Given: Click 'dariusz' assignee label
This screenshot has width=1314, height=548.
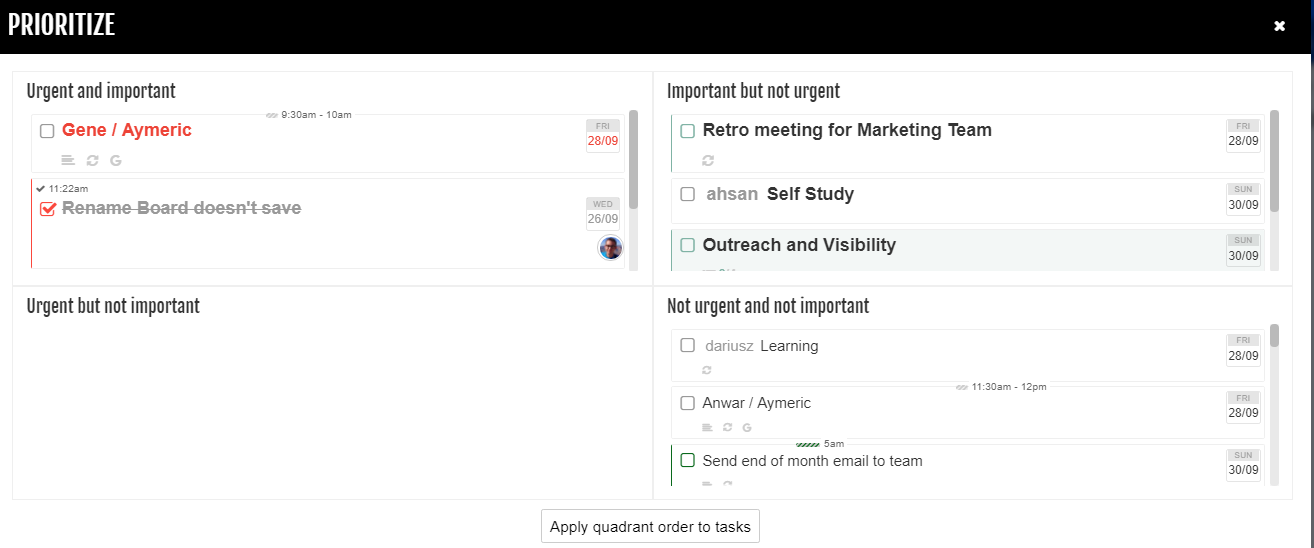Looking at the screenshot, I should pyautogui.click(x=729, y=346).
